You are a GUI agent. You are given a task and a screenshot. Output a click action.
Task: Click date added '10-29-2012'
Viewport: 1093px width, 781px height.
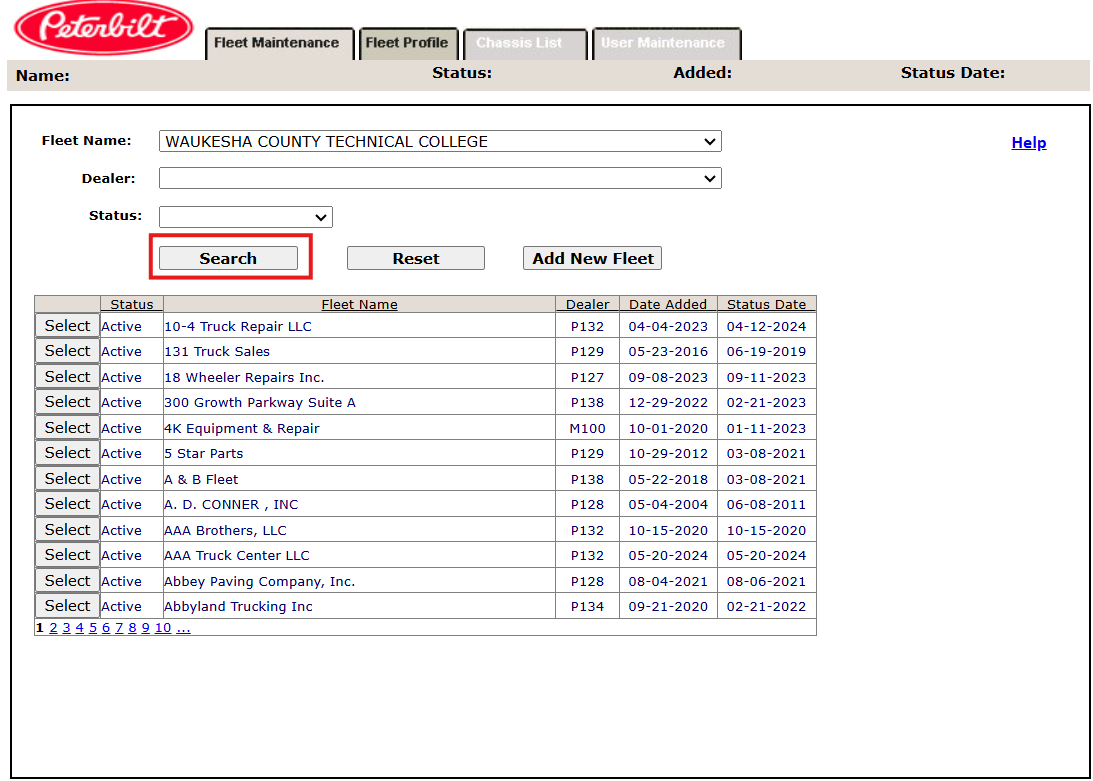(668, 454)
